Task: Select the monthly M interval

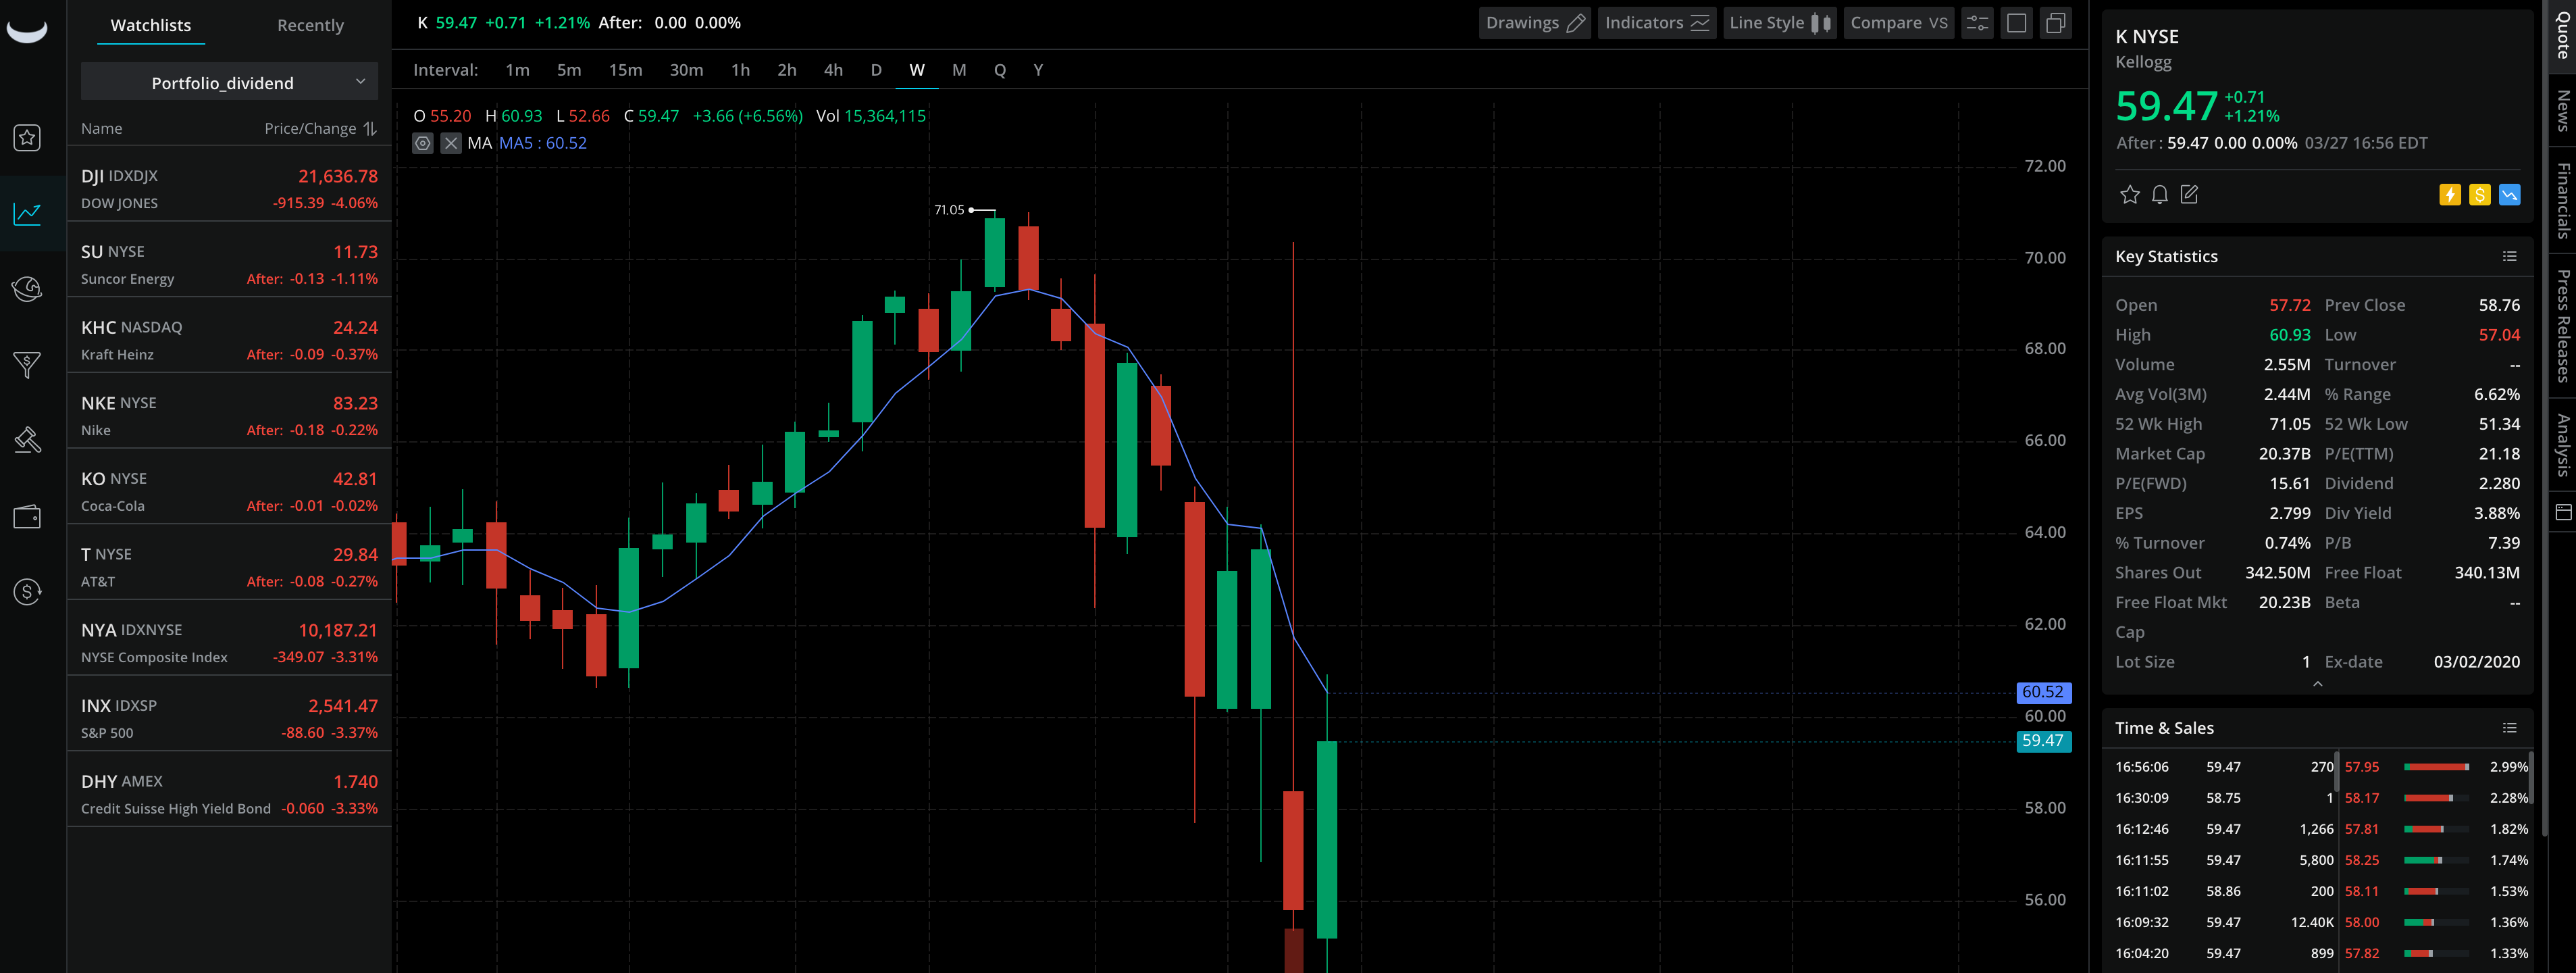Action: 958,70
